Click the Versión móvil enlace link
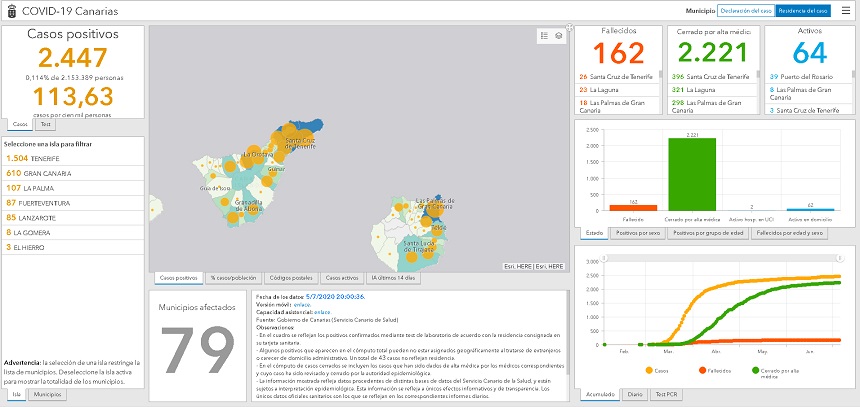 pyautogui.click(x=298, y=303)
